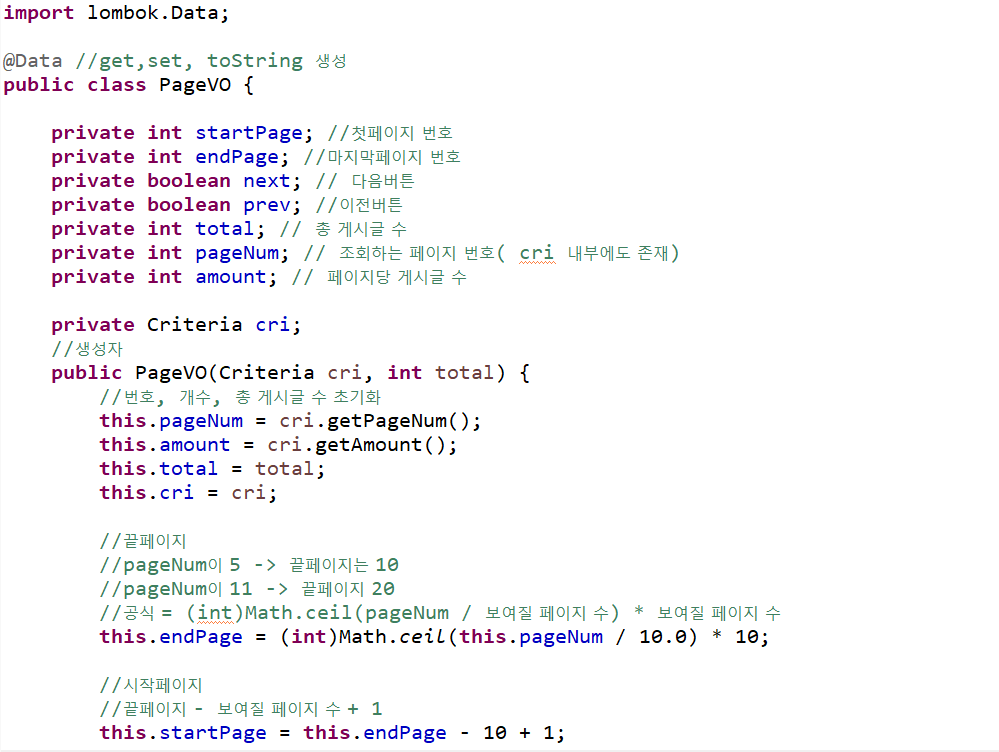Click the '//마지막페이지 번호' comment
This screenshot has width=999, height=752.
click(x=382, y=157)
